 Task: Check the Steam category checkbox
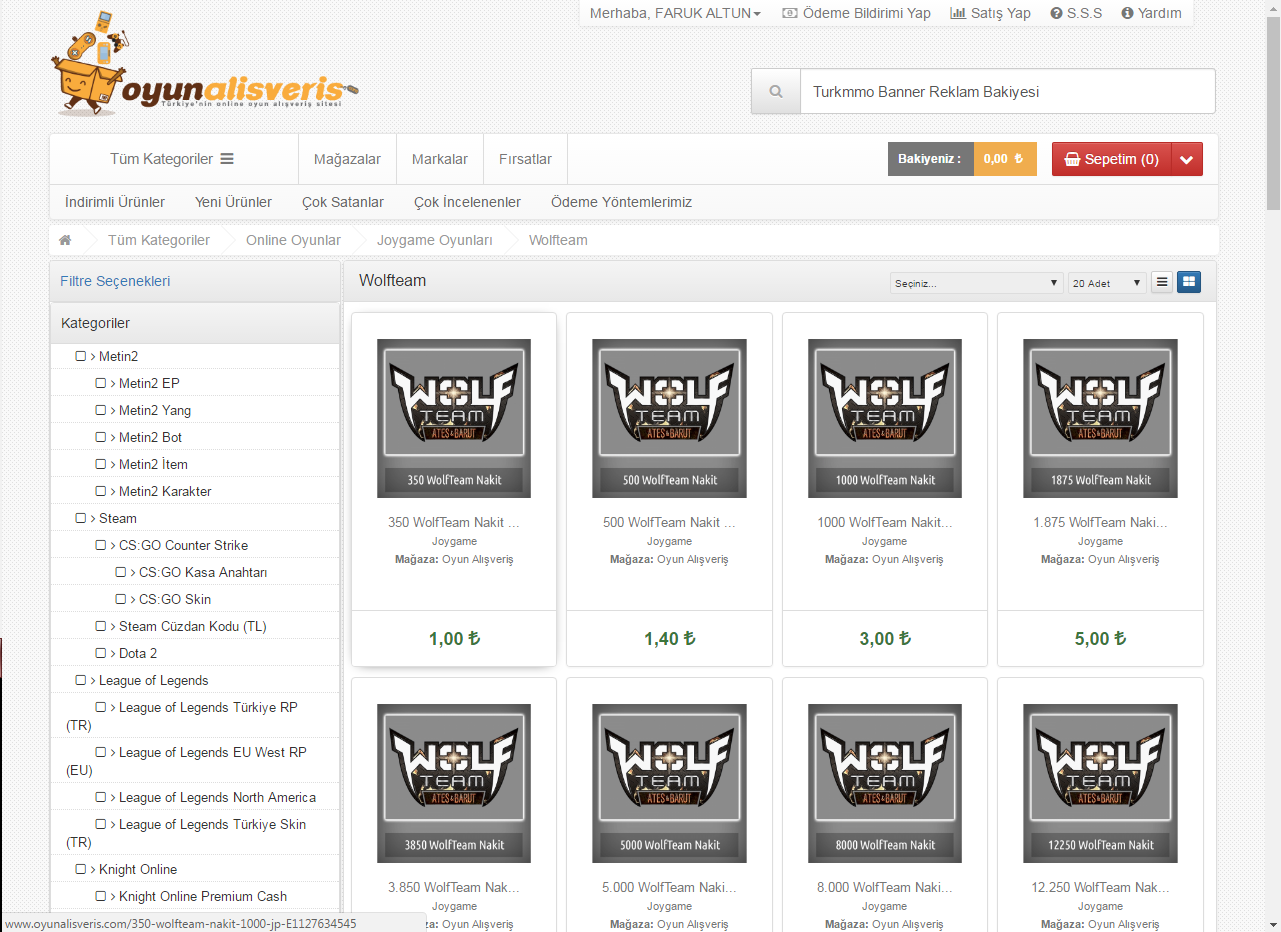(x=81, y=518)
